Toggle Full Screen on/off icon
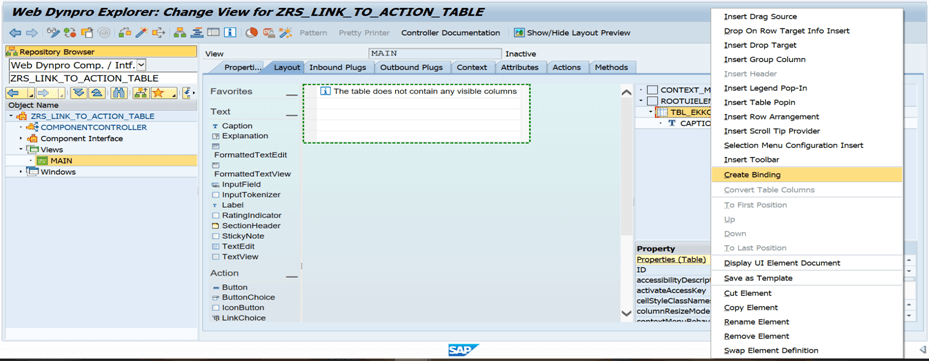929x364 pixels. 213,33
